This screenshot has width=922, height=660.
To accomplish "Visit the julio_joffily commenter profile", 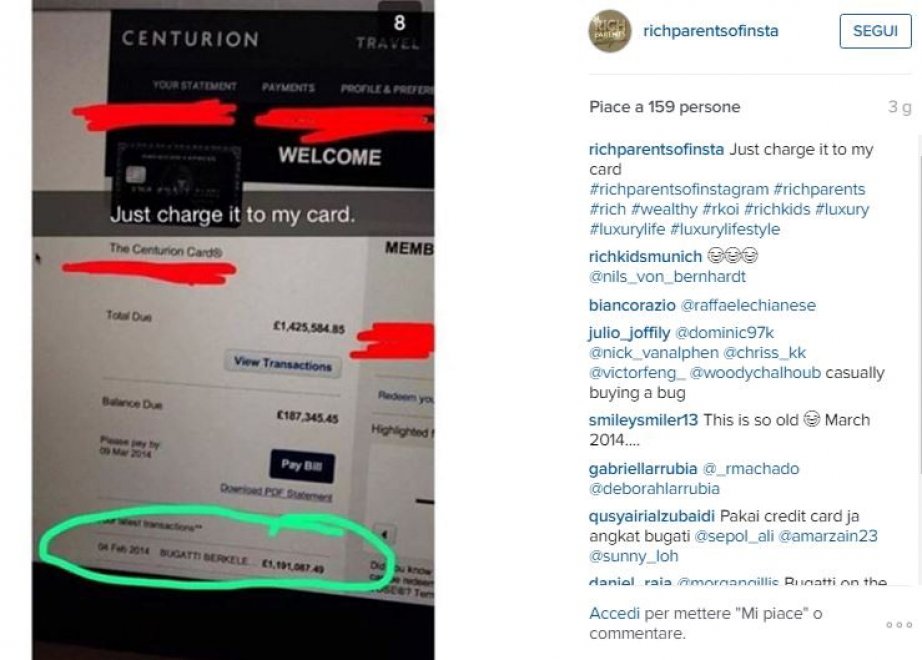I will [x=629, y=333].
